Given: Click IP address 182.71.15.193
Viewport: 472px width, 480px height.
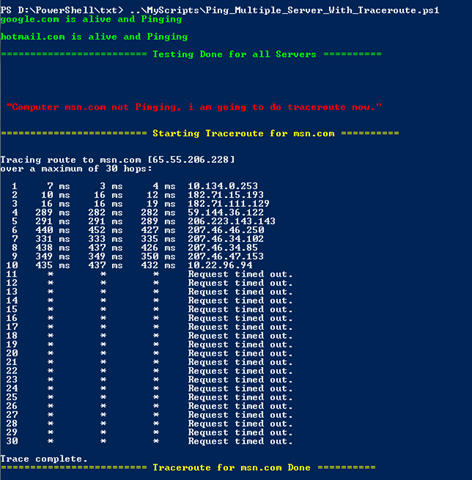Looking at the screenshot, I should (x=226, y=195).
